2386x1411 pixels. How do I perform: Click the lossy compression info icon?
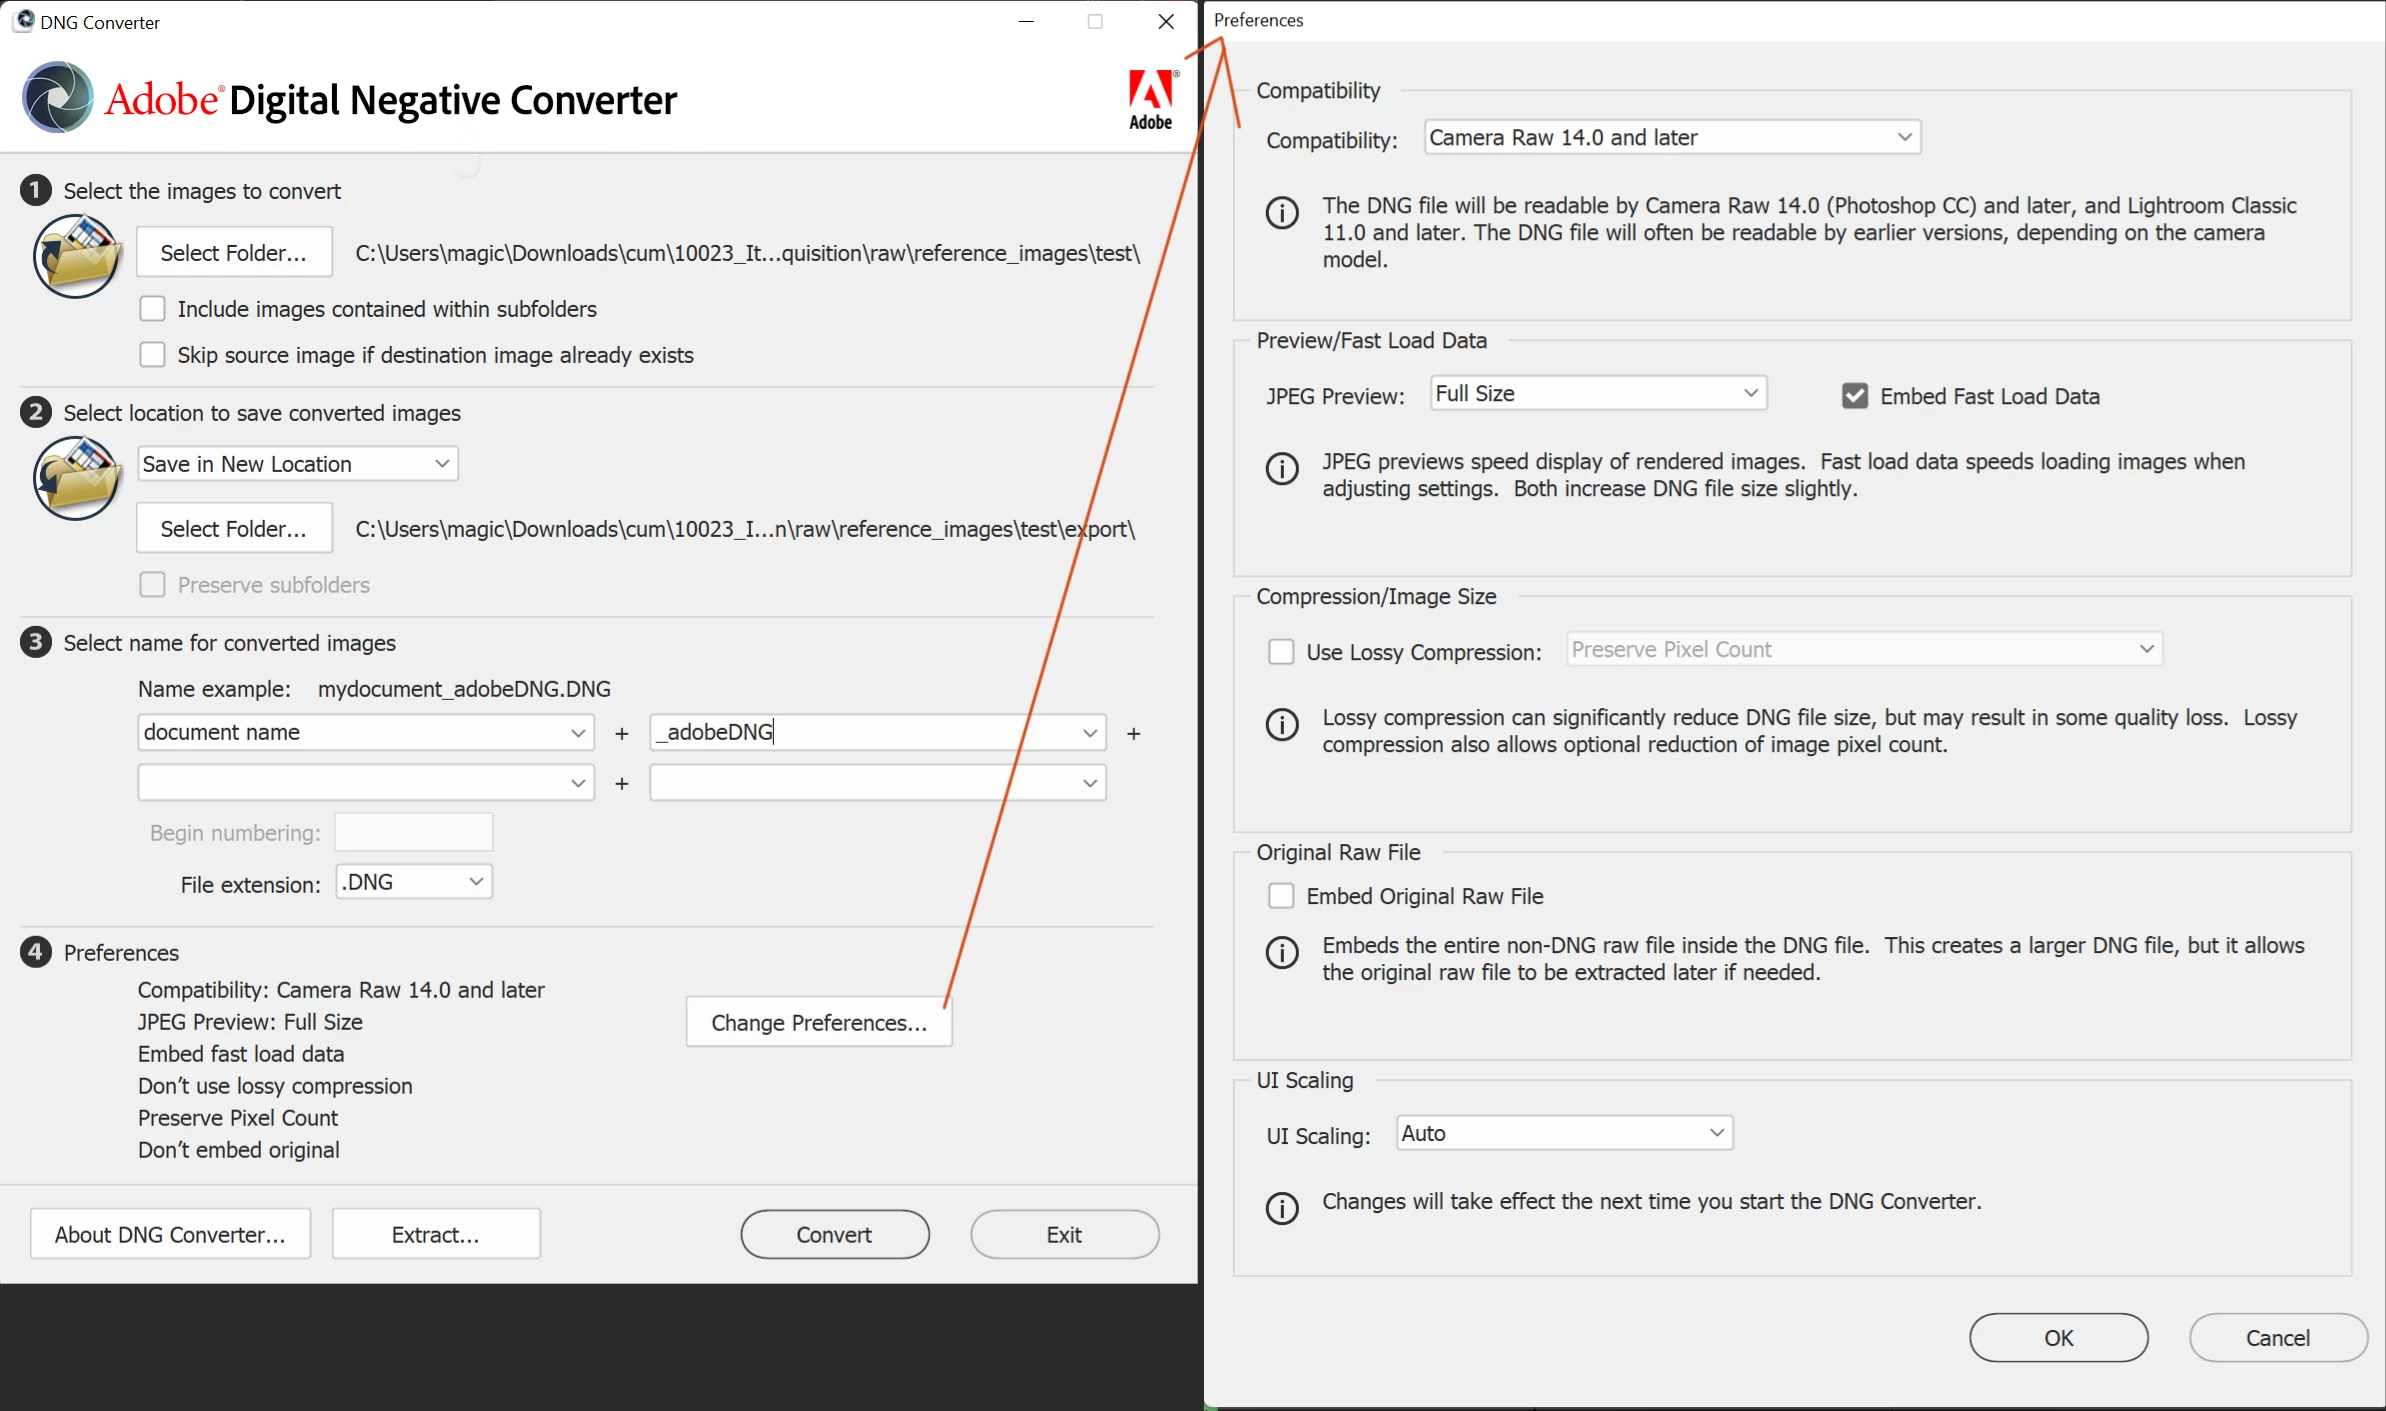tap(1282, 725)
